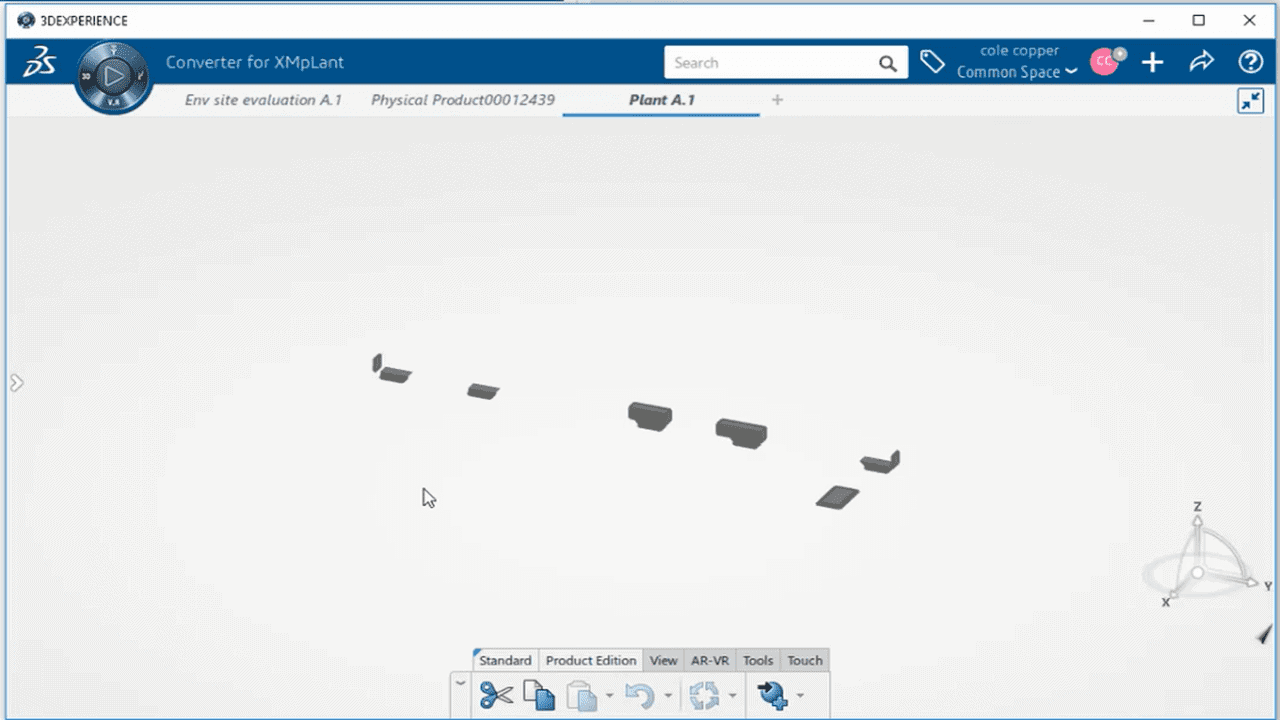Click the Cut scissors icon

tap(496, 694)
